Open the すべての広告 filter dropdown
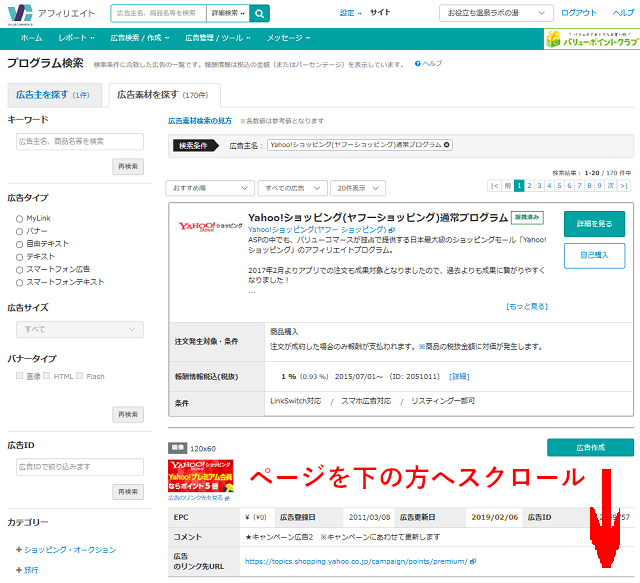The height and width of the screenshot is (583, 640). point(292,188)
